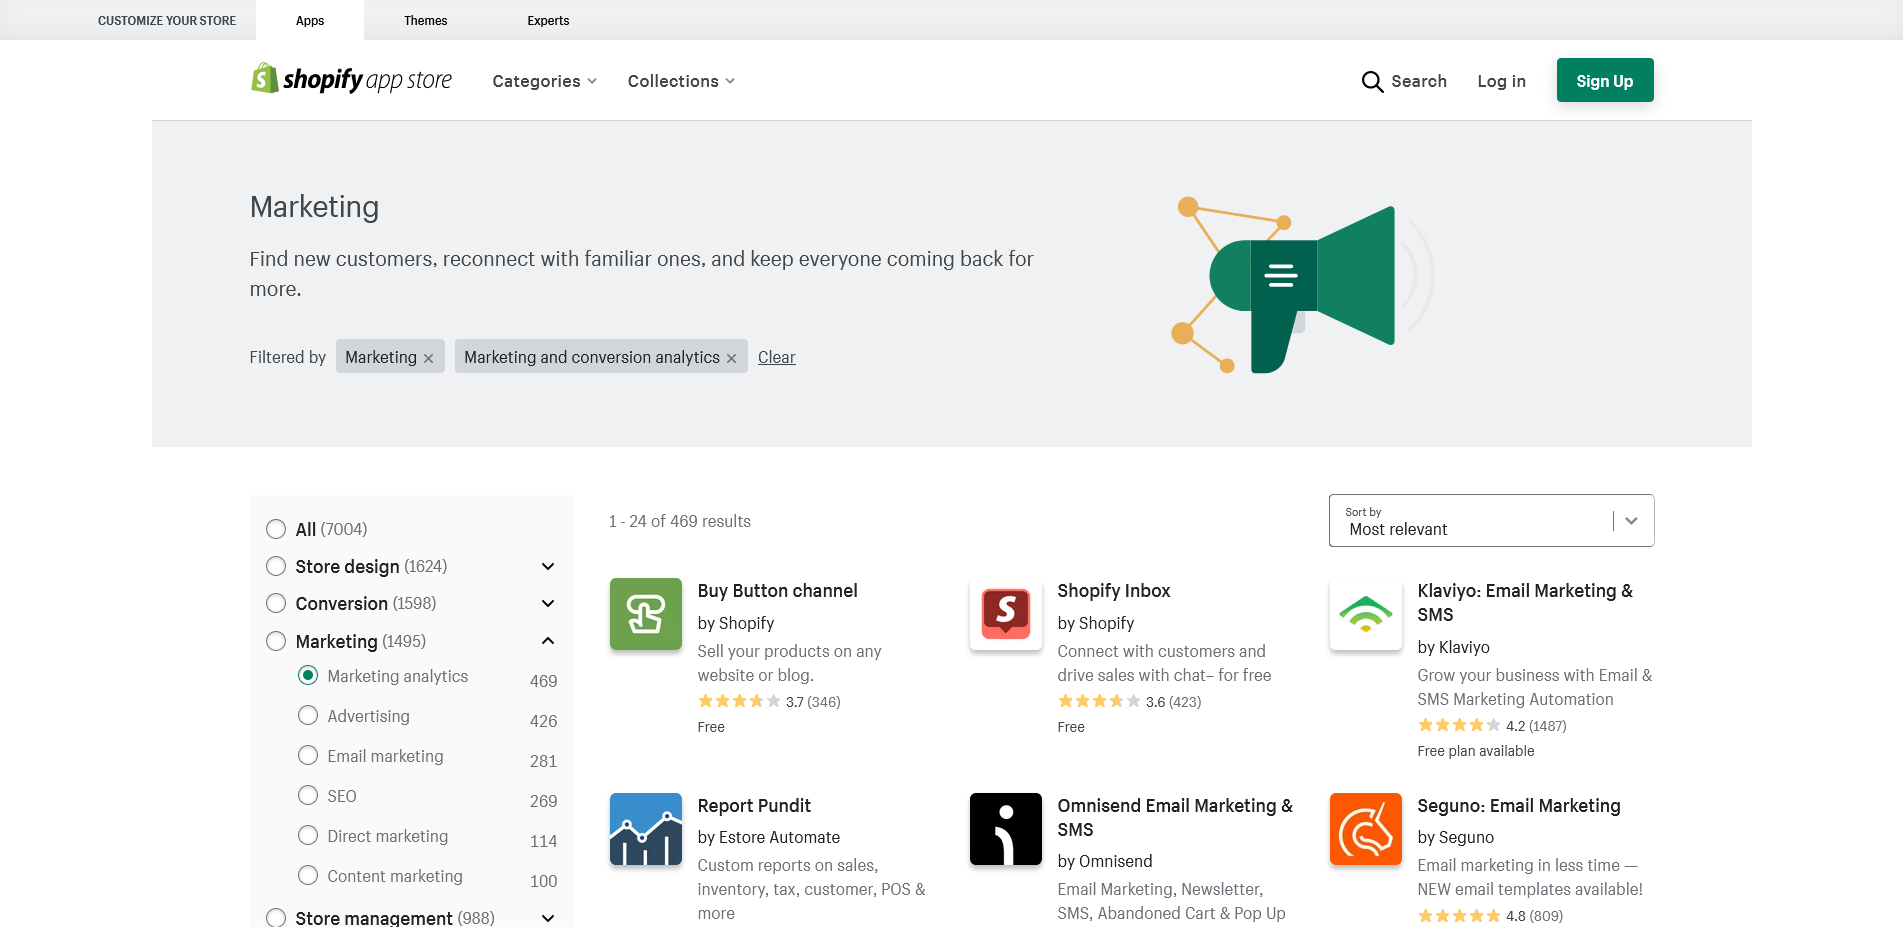1903x927 pixels.
Task: Open the Categories menu
Action: pos(544,81)
